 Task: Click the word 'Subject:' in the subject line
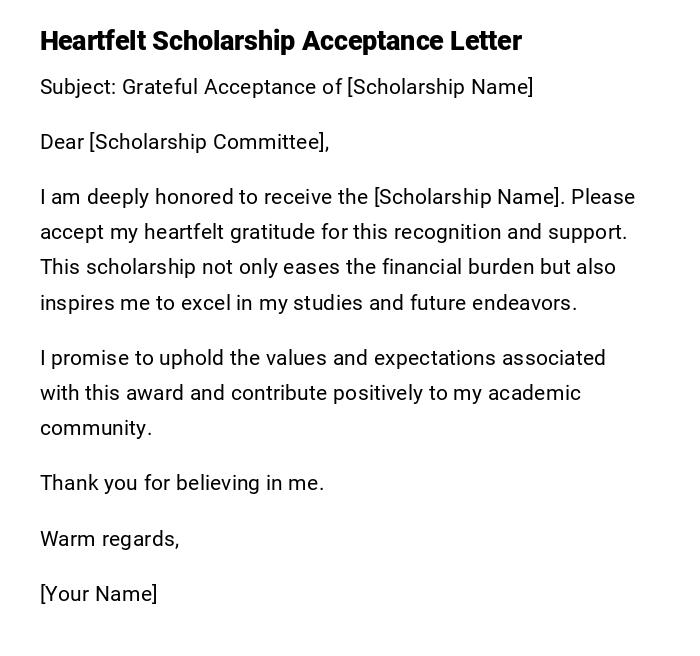pyautogui.click(x=78, y=87)
